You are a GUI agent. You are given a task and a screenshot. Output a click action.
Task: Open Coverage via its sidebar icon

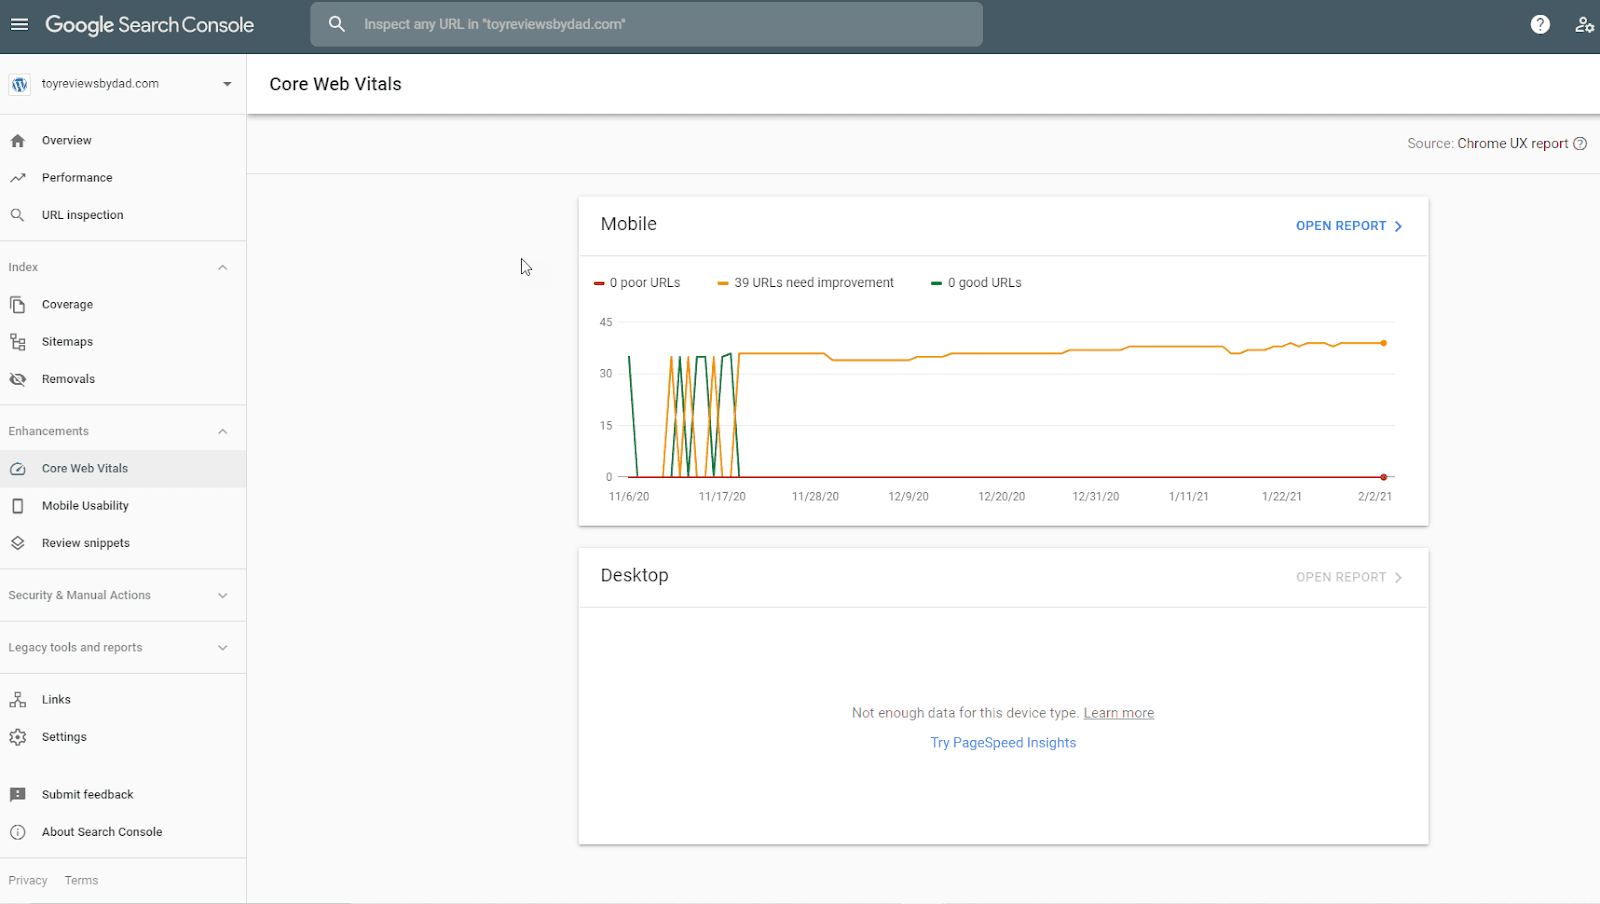pos(18,304)
